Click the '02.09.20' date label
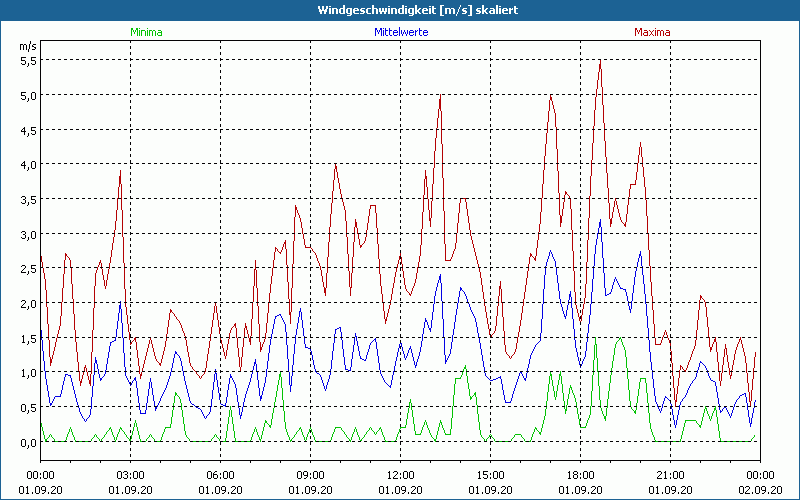 pos(760,490)
